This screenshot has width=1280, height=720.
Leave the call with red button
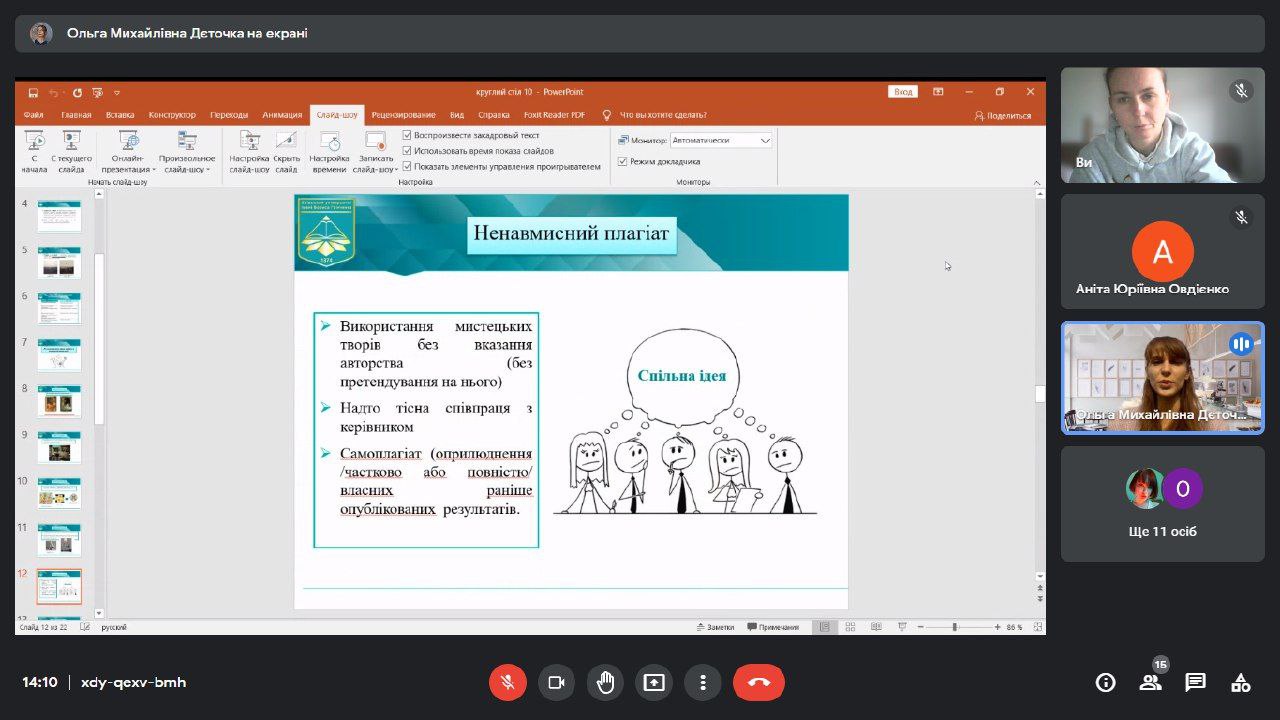758,682
